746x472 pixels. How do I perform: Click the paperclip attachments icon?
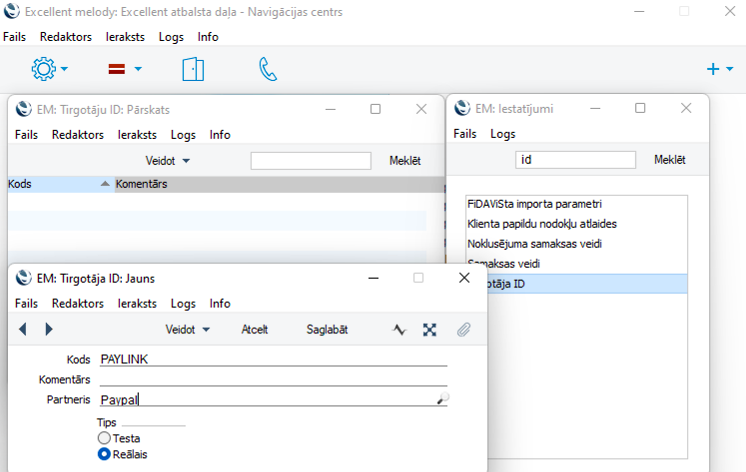[463, 329]
